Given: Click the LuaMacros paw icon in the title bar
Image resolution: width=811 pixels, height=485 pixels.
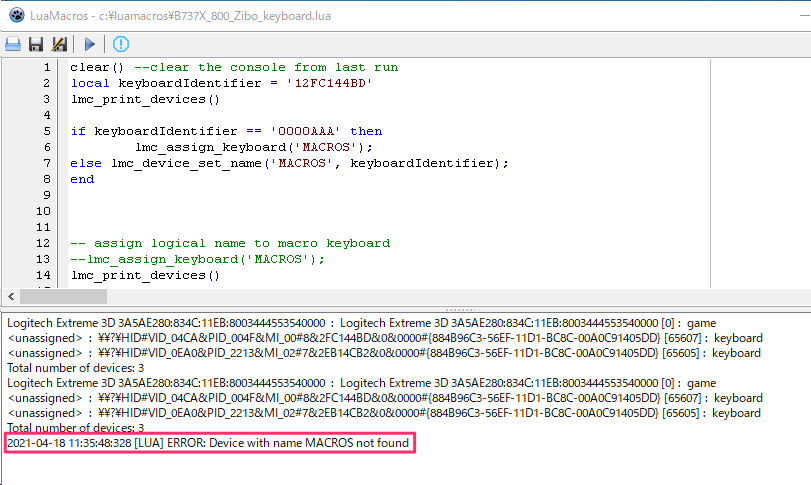Looking at the screenshot, I should [x=16, y=14].
